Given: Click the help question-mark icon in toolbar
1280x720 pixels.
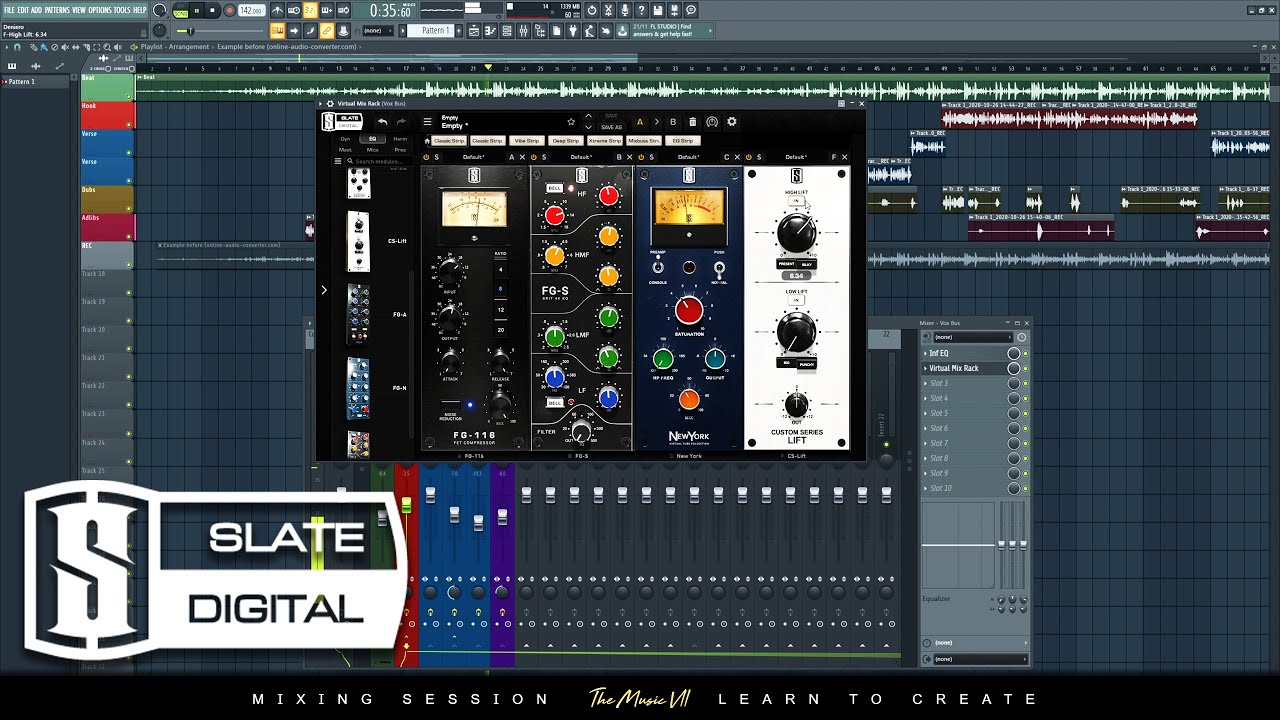Looking at the screenshot, I should [x=640, y=10].
